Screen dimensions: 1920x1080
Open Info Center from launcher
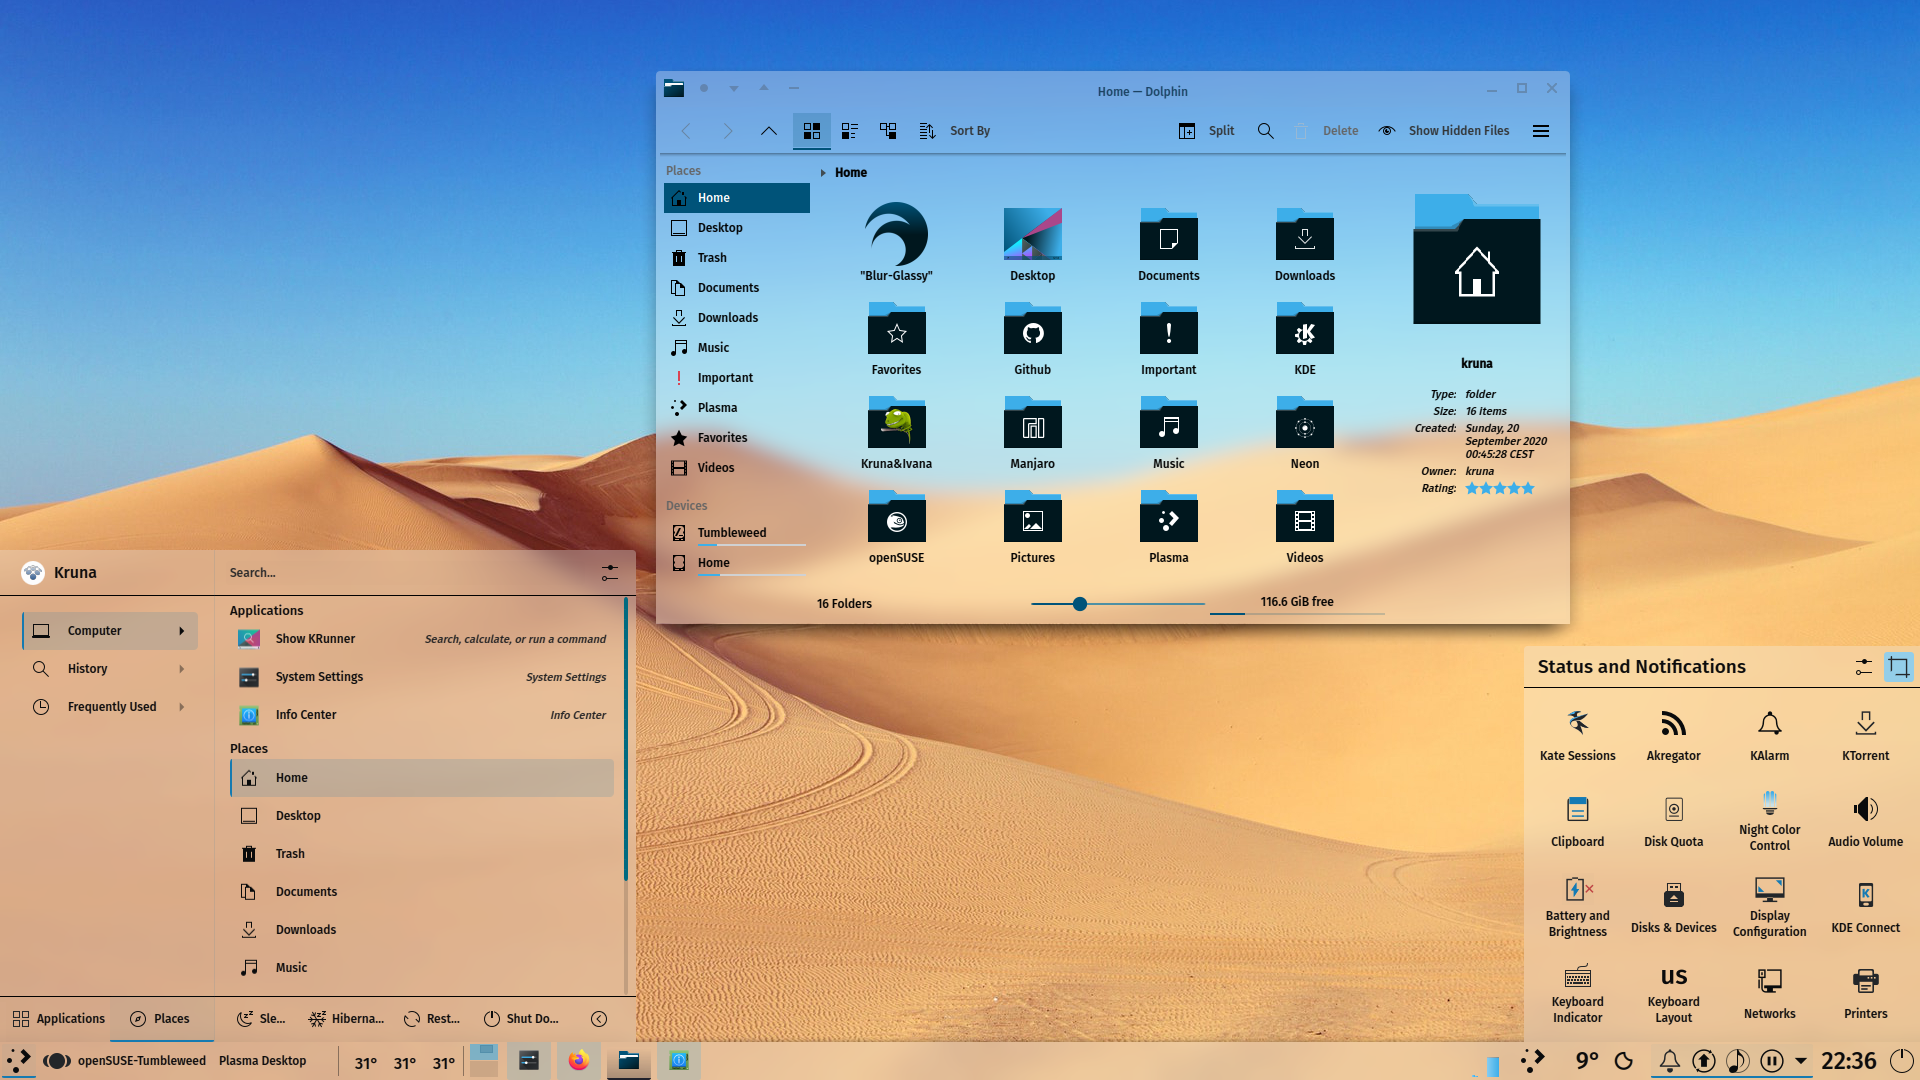tap(422, 715)
